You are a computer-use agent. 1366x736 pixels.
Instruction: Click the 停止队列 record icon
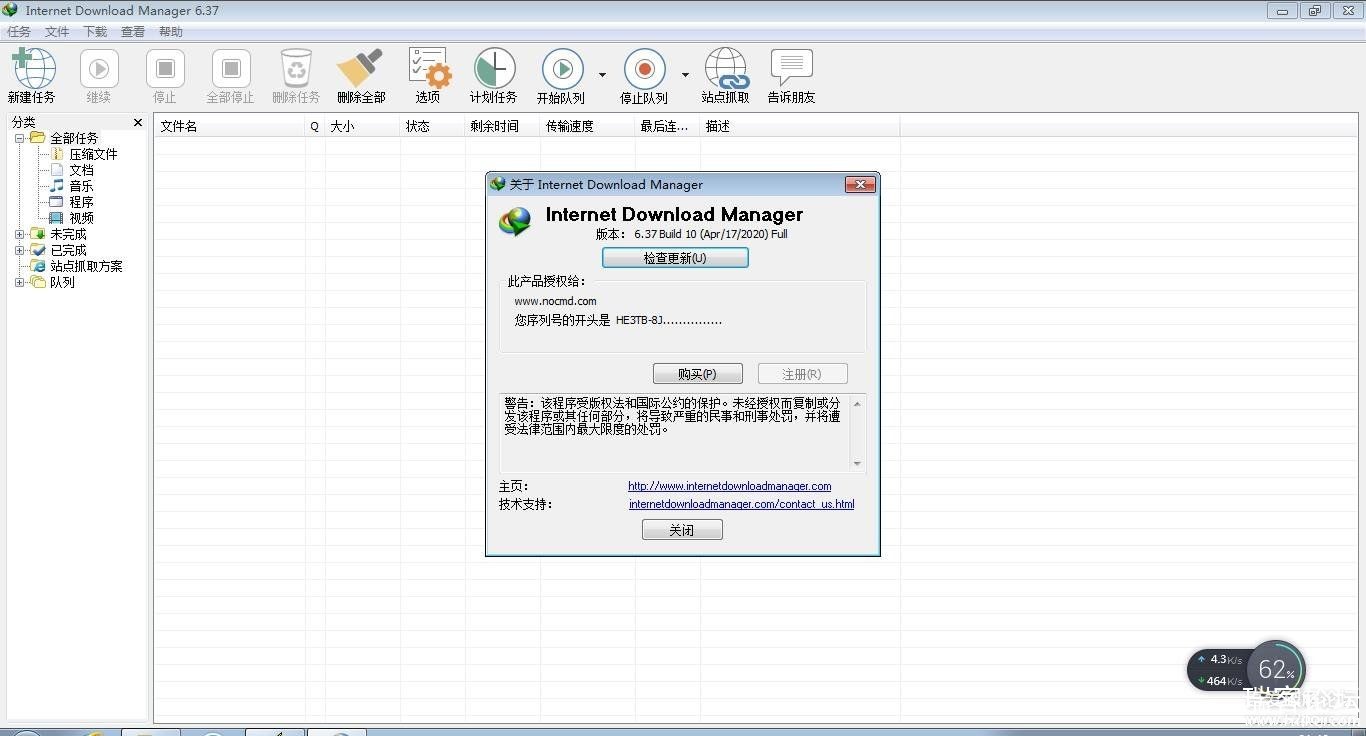click(x=645, y=69)
